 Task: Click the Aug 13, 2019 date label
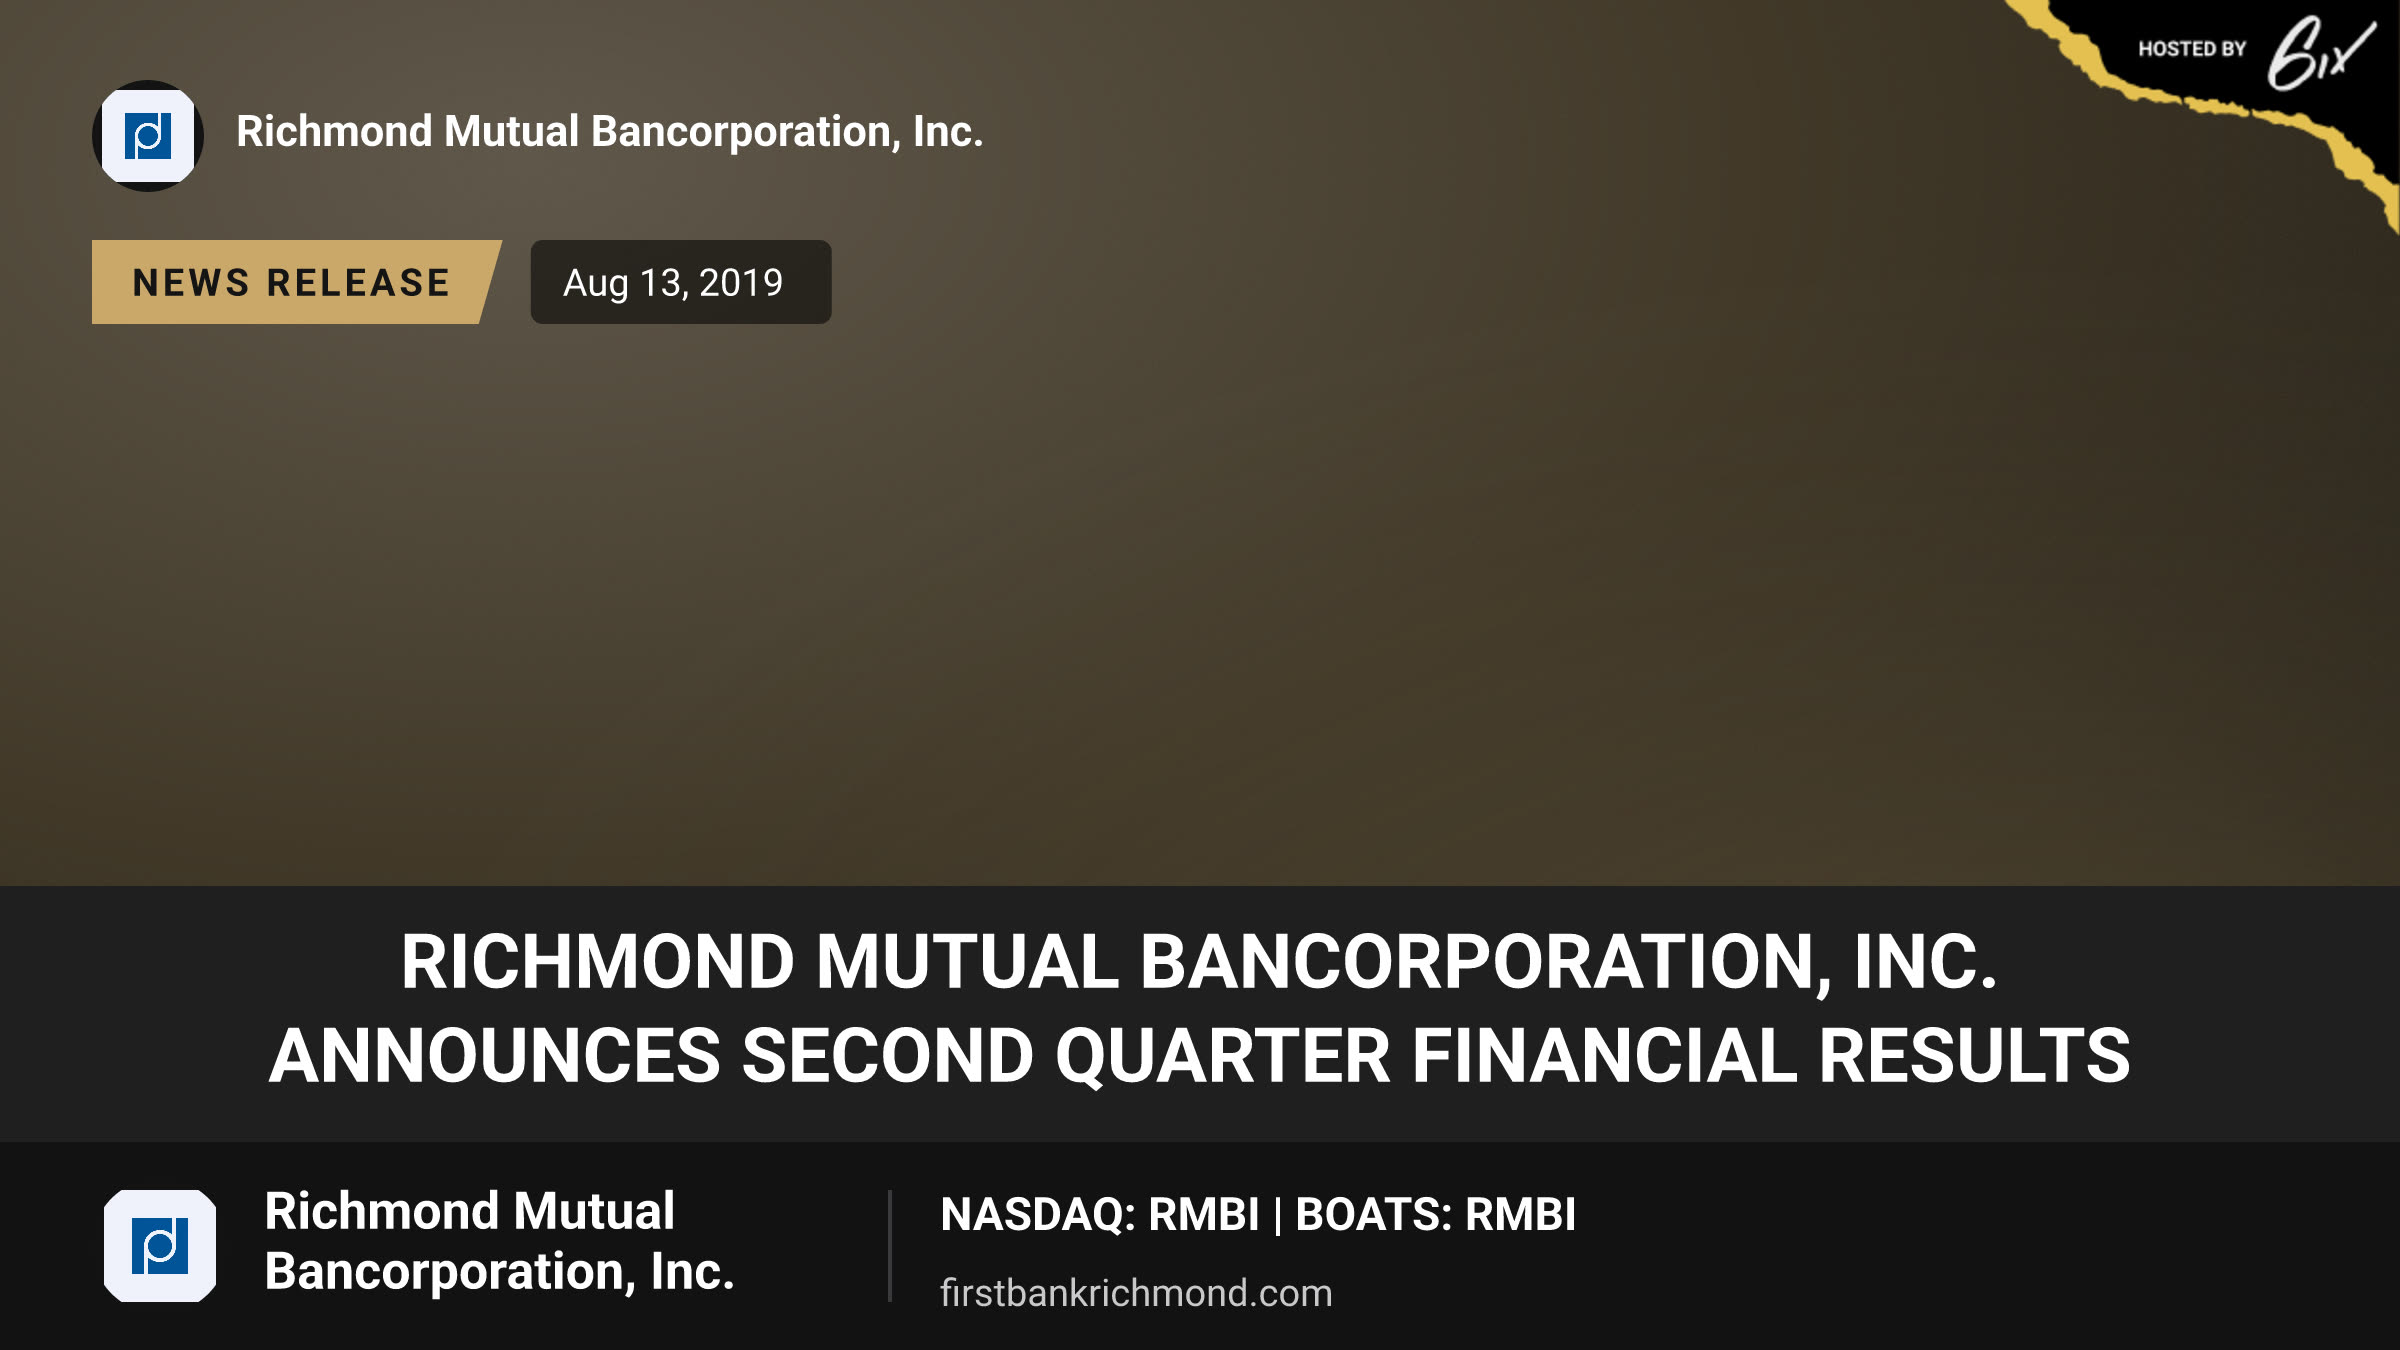tap(681, 282)
